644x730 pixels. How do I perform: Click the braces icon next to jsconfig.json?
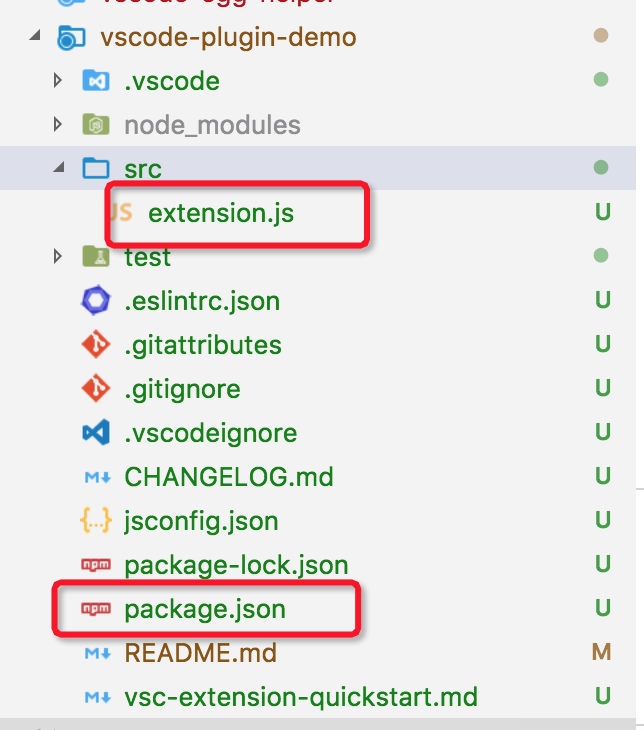[95, 521]
